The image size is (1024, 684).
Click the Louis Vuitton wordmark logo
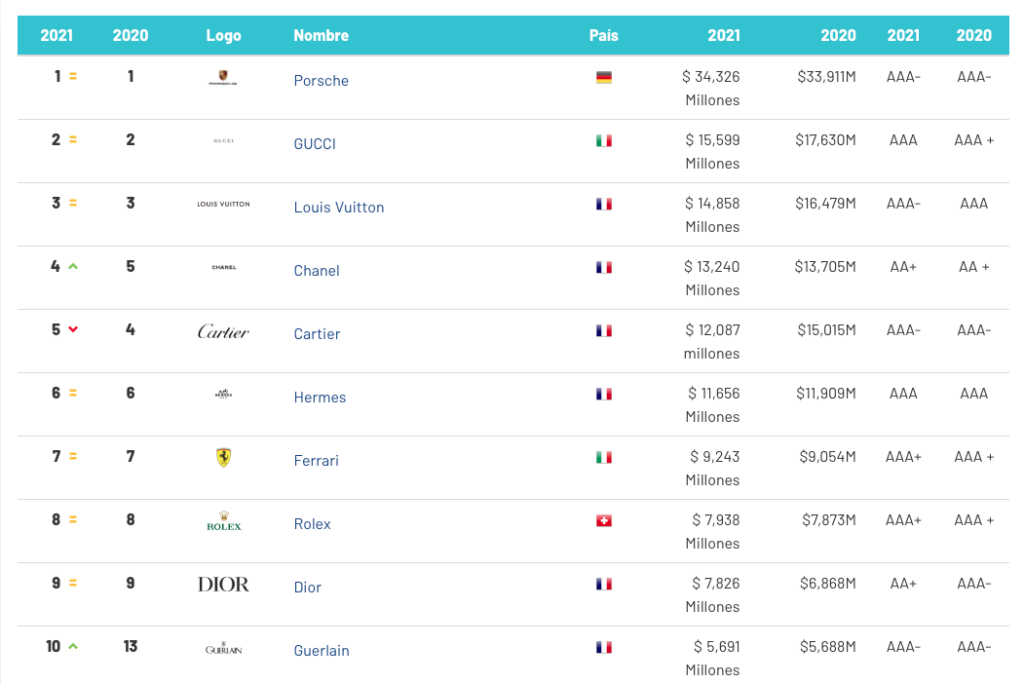tap(223, 204)
